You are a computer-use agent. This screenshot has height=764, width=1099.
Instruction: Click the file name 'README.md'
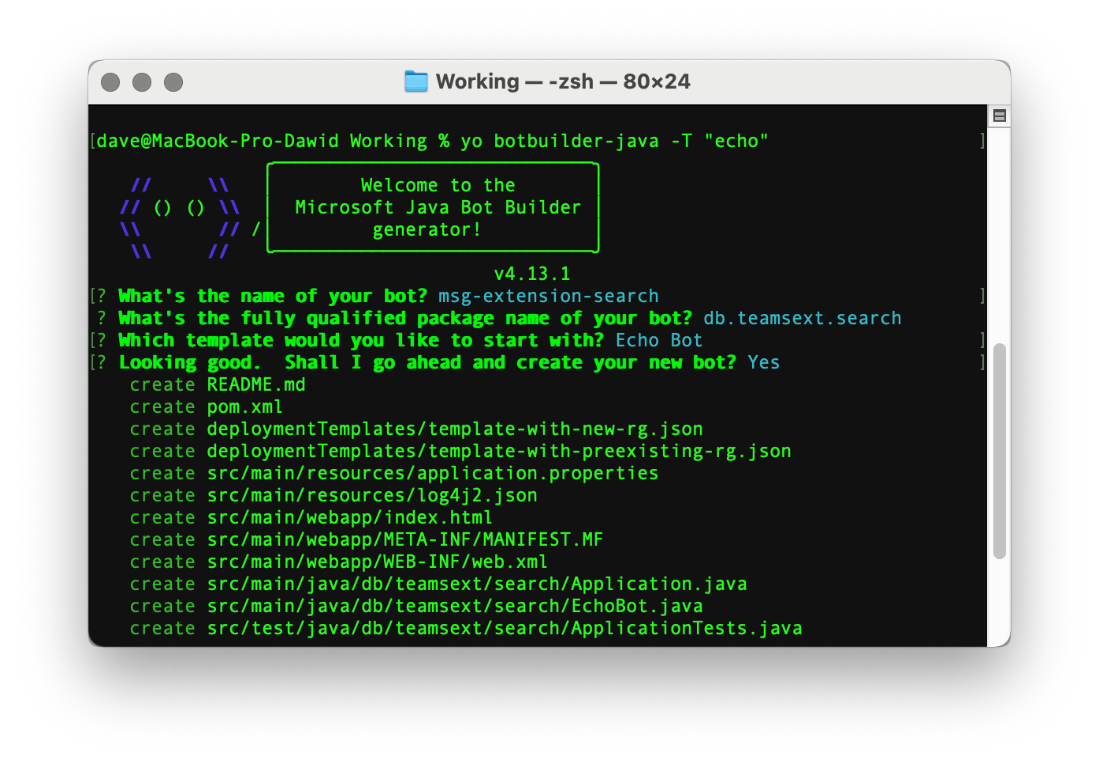click(256, 385)
